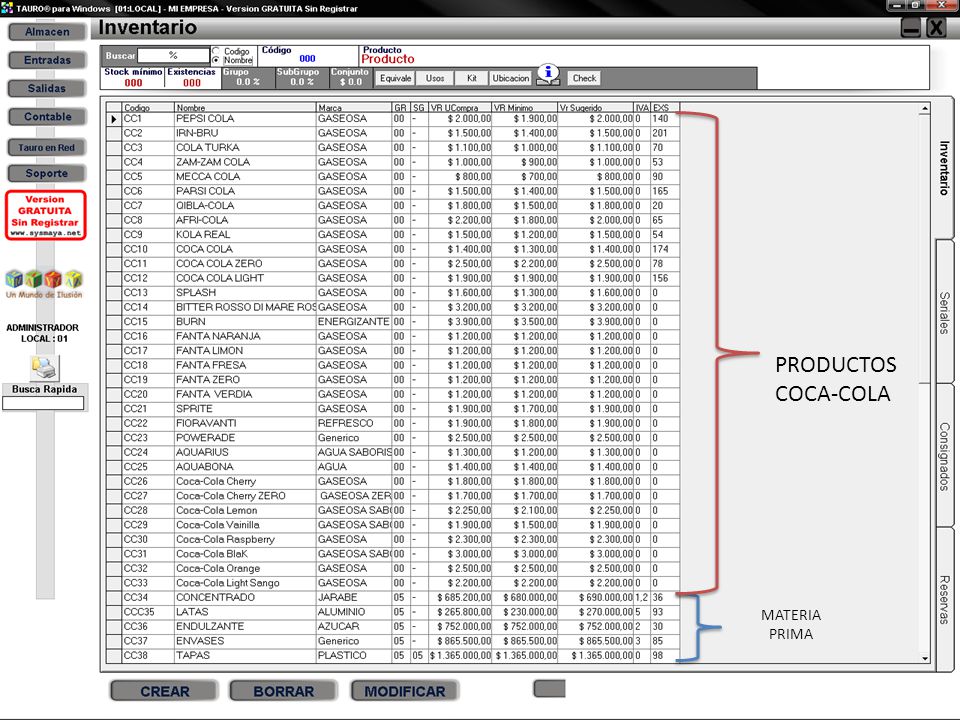
Task: Select the row selector of PEPSI COLA
Action: tap(114, 119)
